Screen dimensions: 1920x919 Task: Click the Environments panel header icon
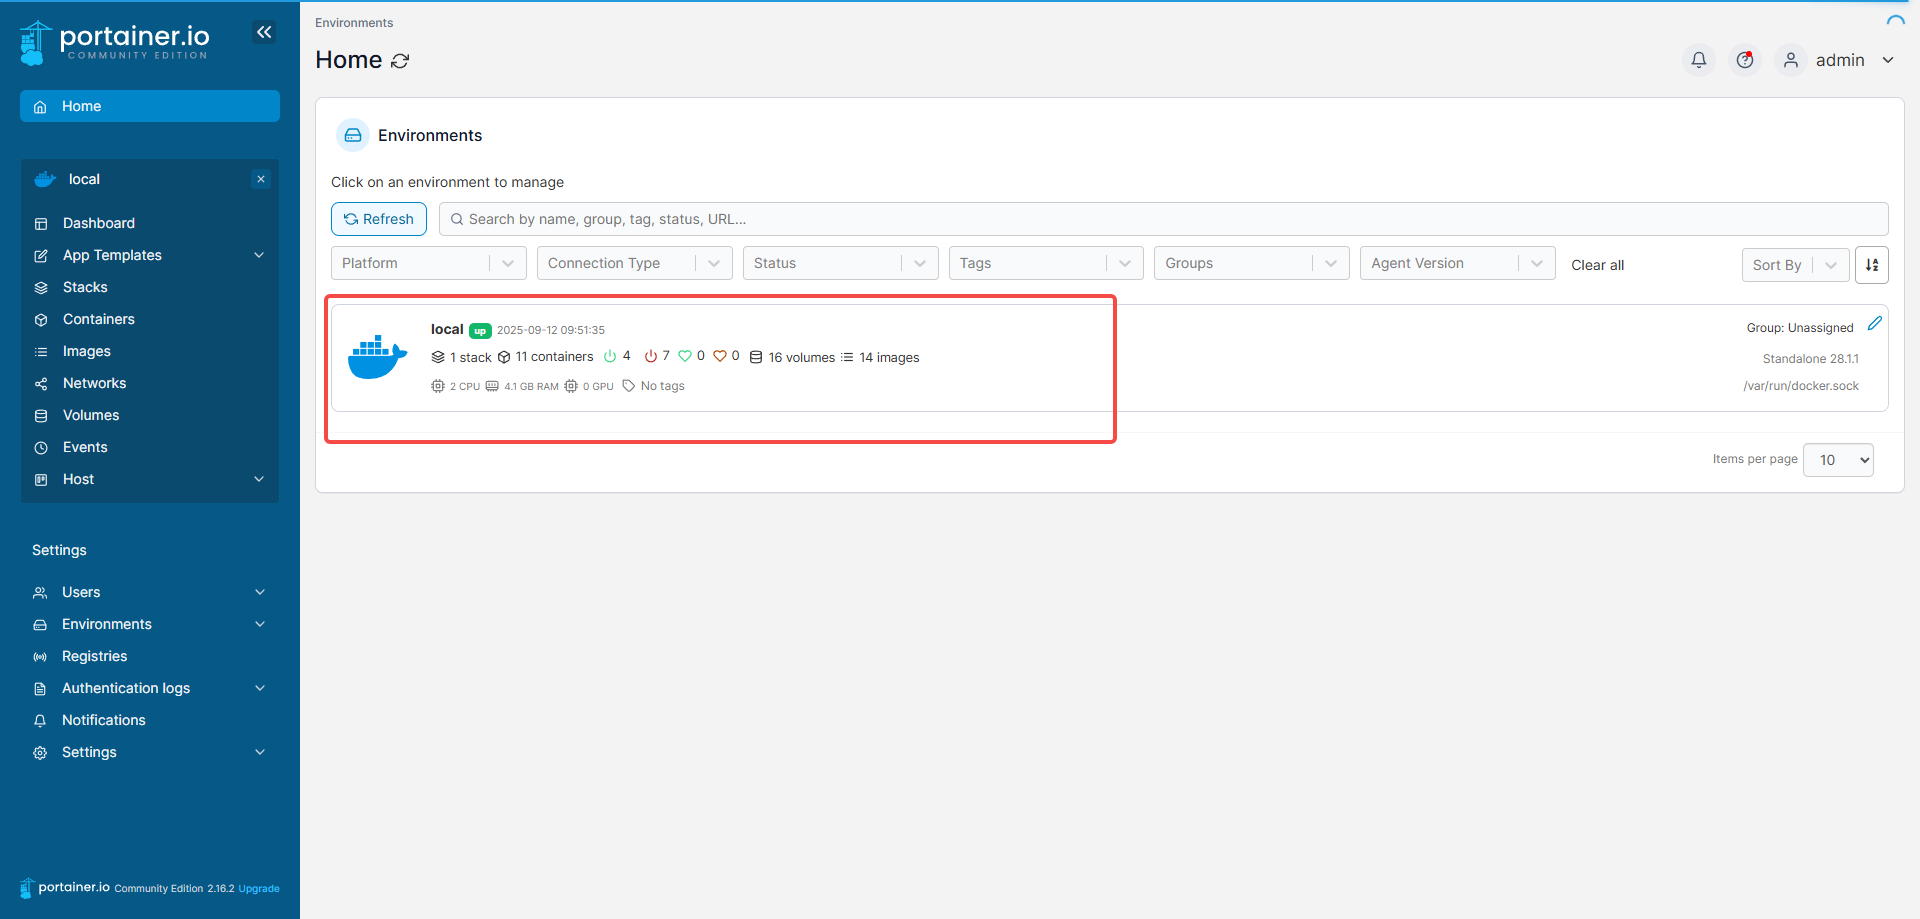pos(353,135)
